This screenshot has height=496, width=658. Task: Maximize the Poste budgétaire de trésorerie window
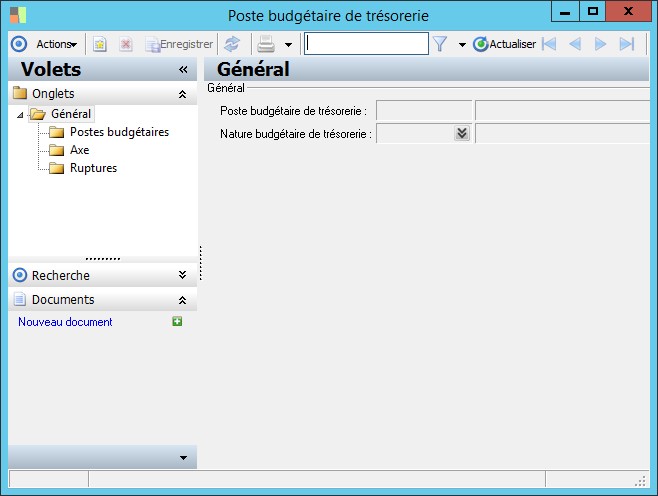coord(593,11)
